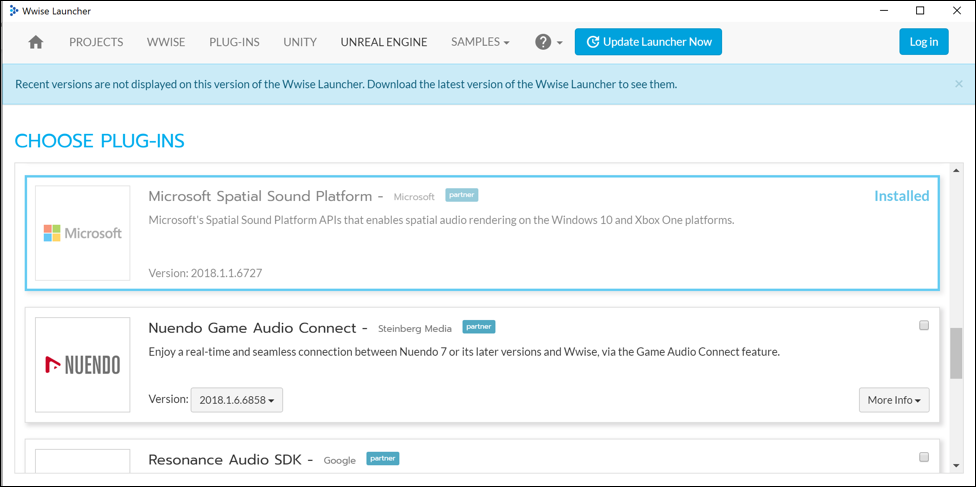This screenshot has width=976, height=487.
Task: Open the help question mark menu
Action: tap(548, 42)
